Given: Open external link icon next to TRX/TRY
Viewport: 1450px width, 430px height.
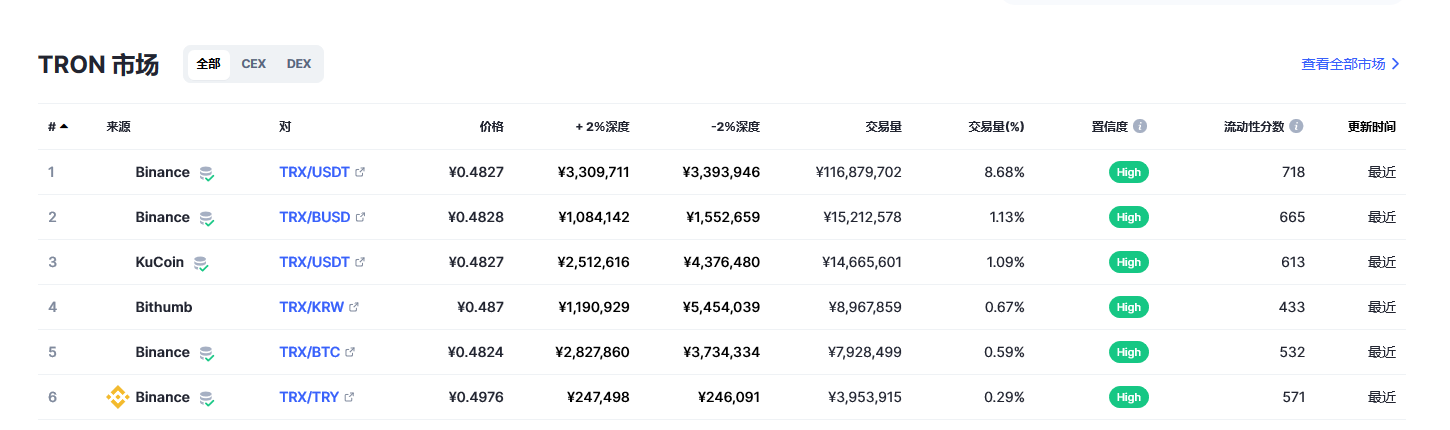Looking at the screenshot, I should (349, 397).
